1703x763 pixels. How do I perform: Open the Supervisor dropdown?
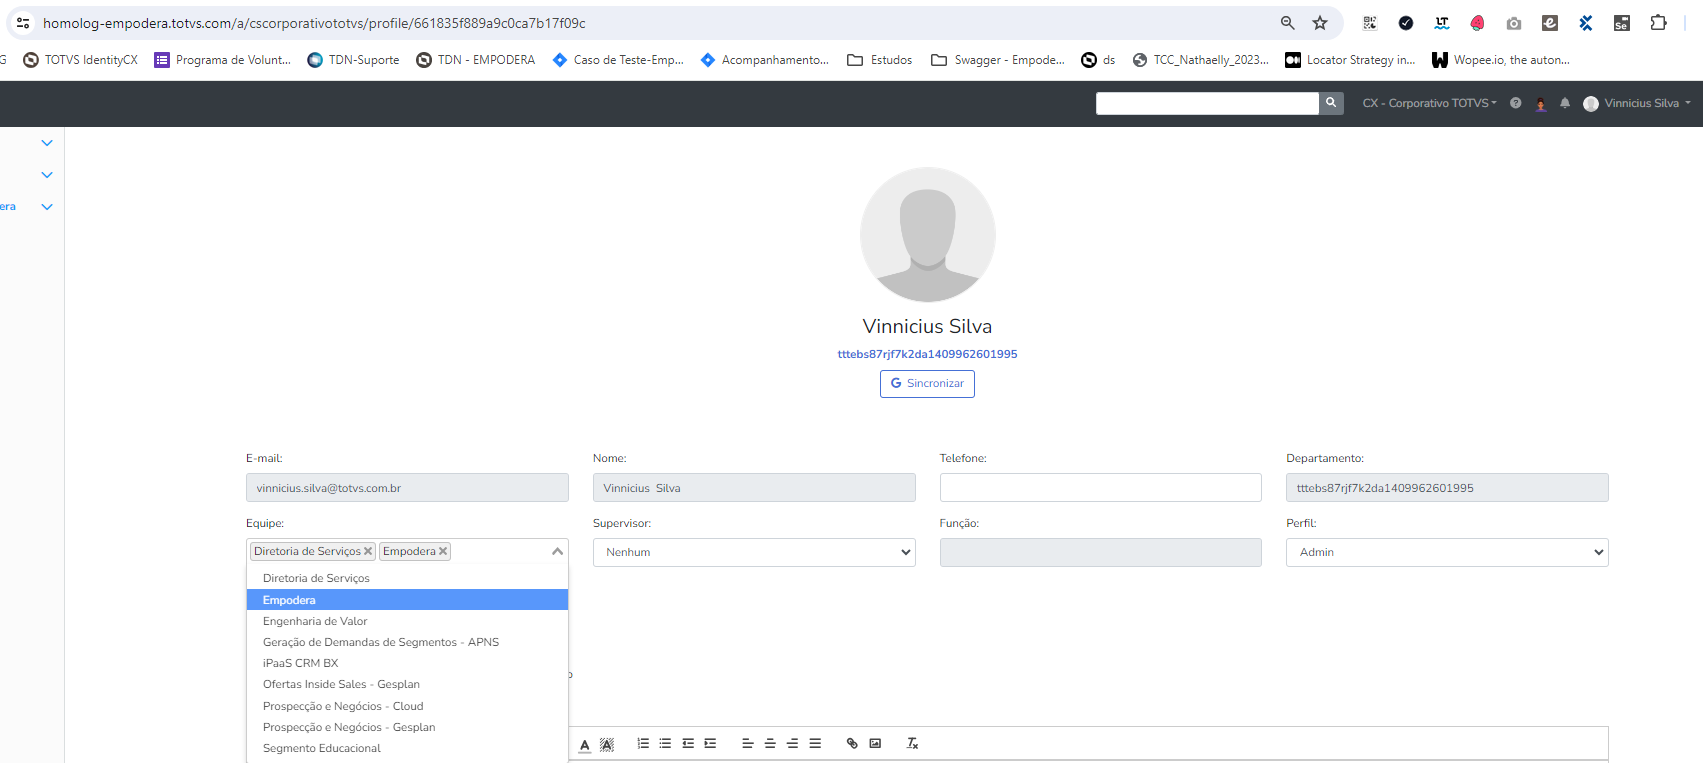(754, 552)
